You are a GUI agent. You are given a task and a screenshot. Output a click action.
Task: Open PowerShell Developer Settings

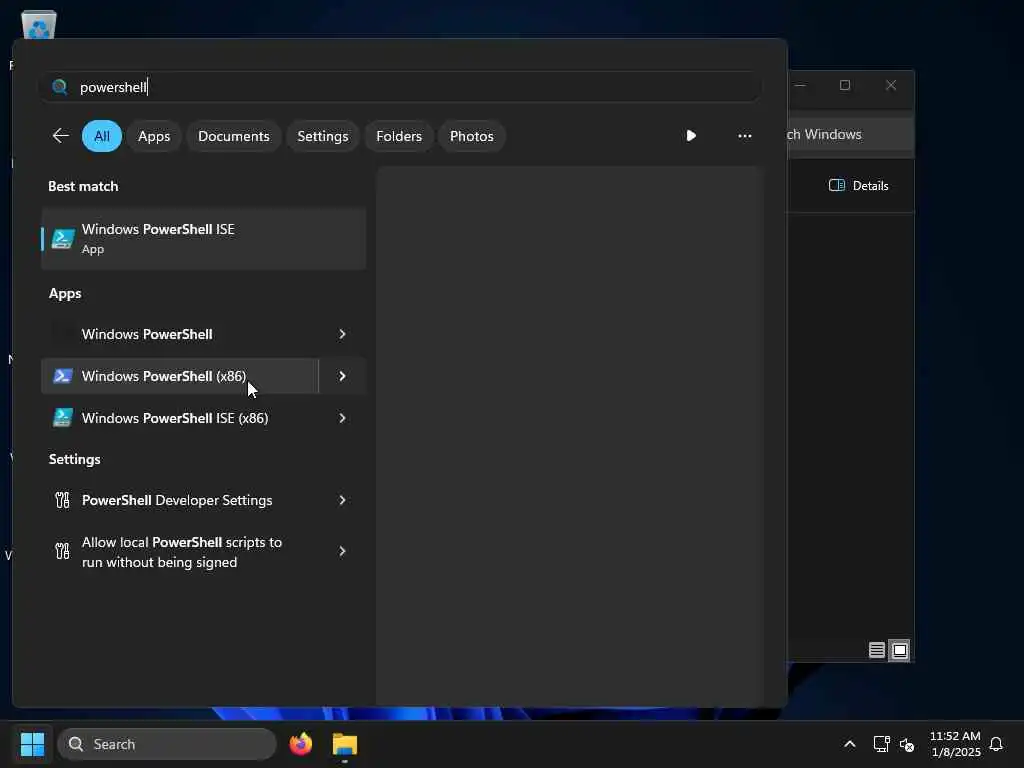[180, 500]
